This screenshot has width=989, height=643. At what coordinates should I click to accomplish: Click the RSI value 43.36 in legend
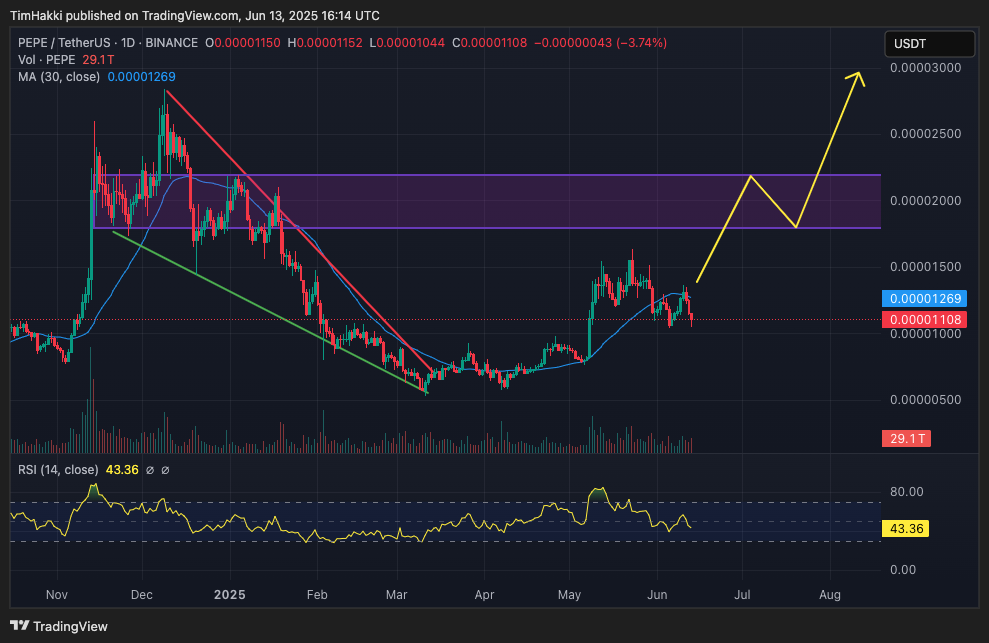pyautogui.click(x=122, y=469)
